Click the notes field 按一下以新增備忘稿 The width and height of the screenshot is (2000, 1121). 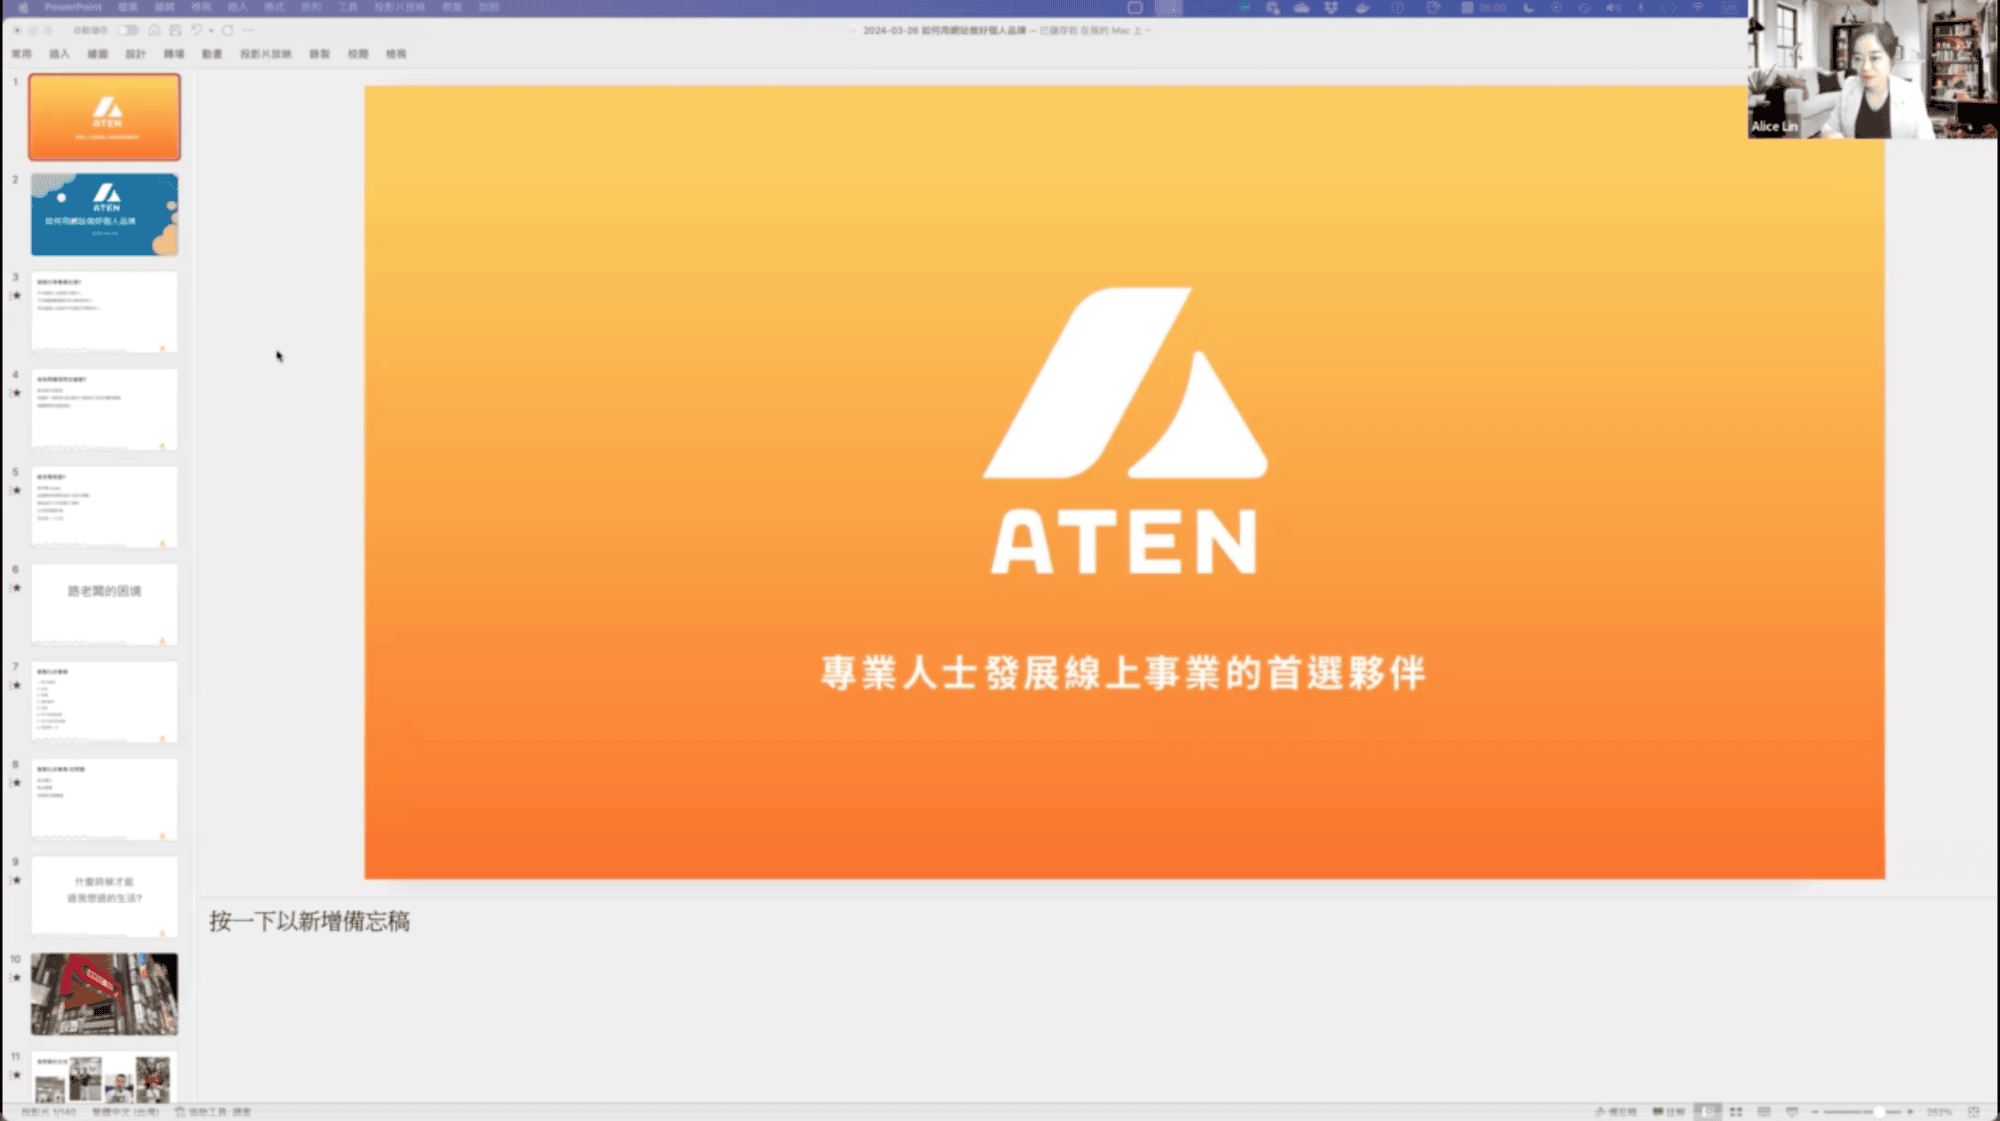pos(309,921)
